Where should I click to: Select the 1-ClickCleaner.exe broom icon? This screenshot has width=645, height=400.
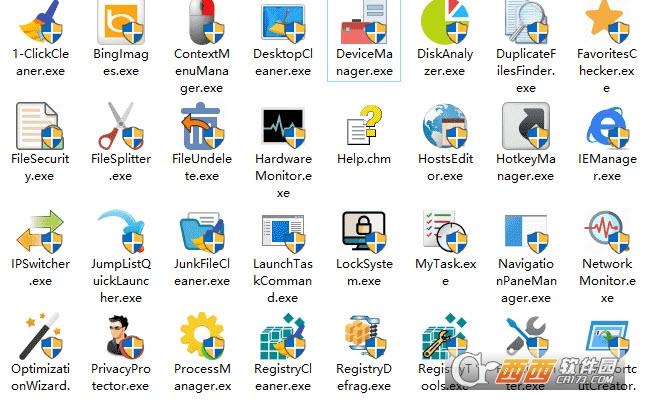point(38,20)
